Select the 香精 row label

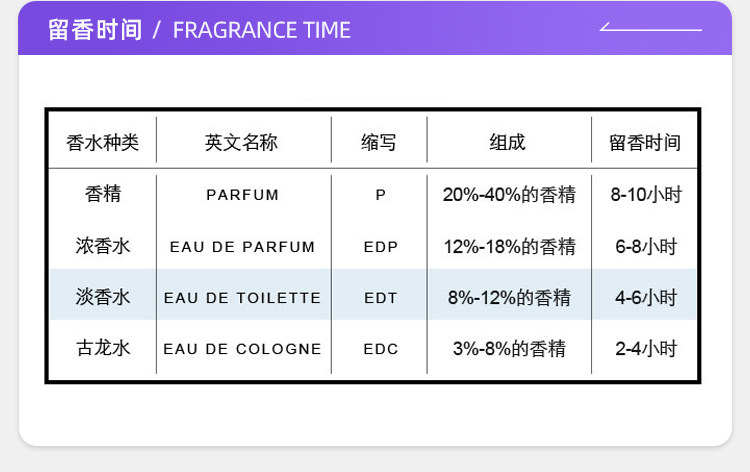pos(102,194)
